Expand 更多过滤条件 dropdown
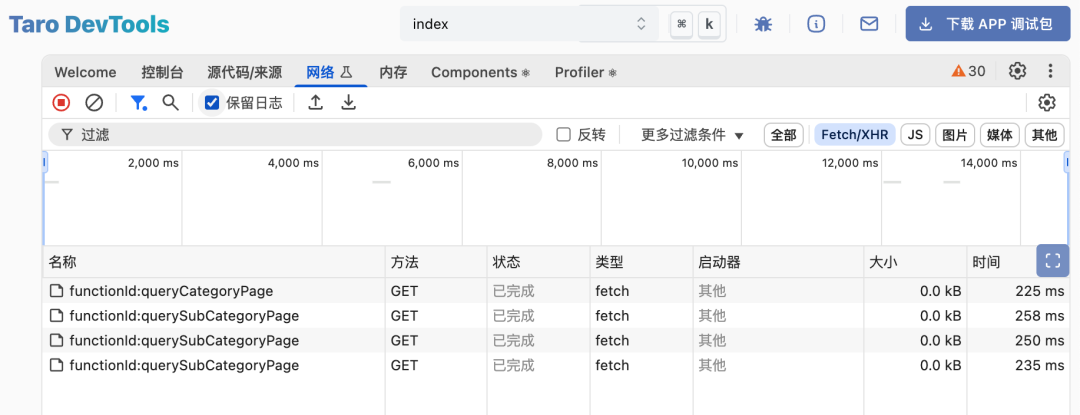The height and width of the screenshot is (415, 1080). (x=693, y=135)
